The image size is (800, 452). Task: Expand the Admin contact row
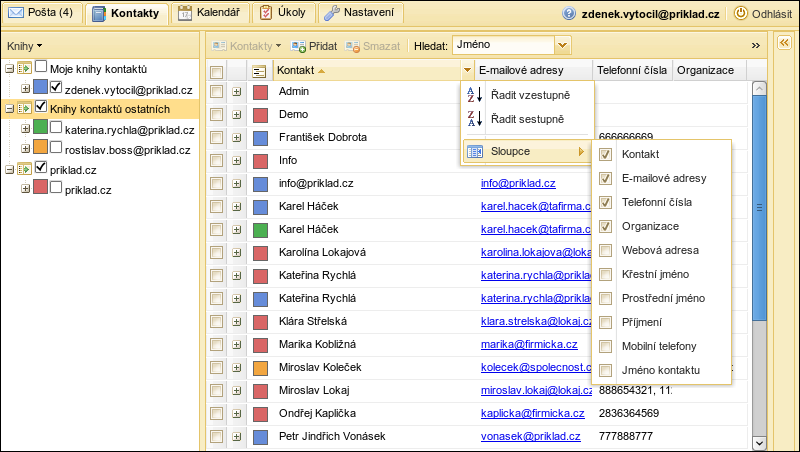(x=237, y=92)
